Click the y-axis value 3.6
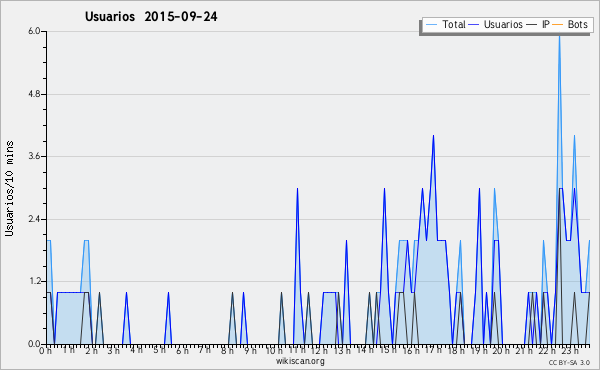This screenshot has height=370, width=600. 34,156
